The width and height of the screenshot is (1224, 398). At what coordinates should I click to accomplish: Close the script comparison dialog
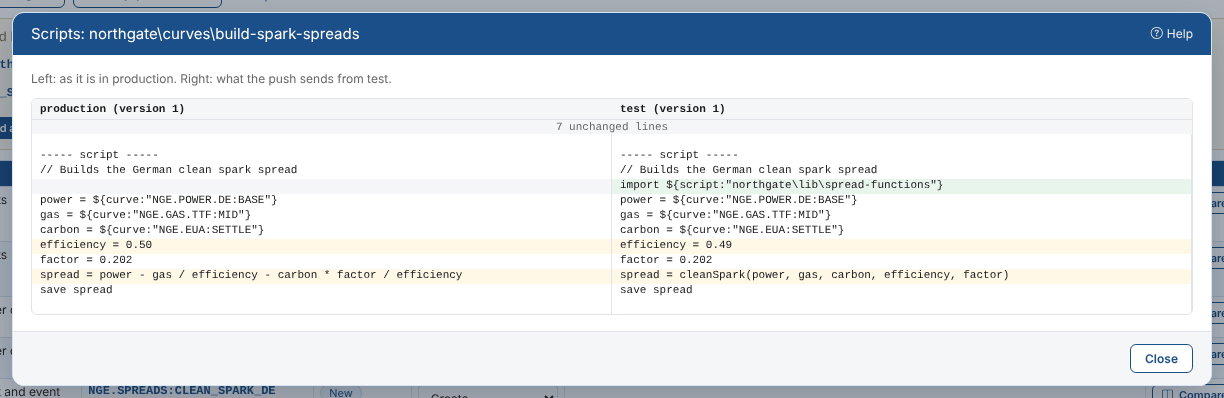(x=1161, y=359)
